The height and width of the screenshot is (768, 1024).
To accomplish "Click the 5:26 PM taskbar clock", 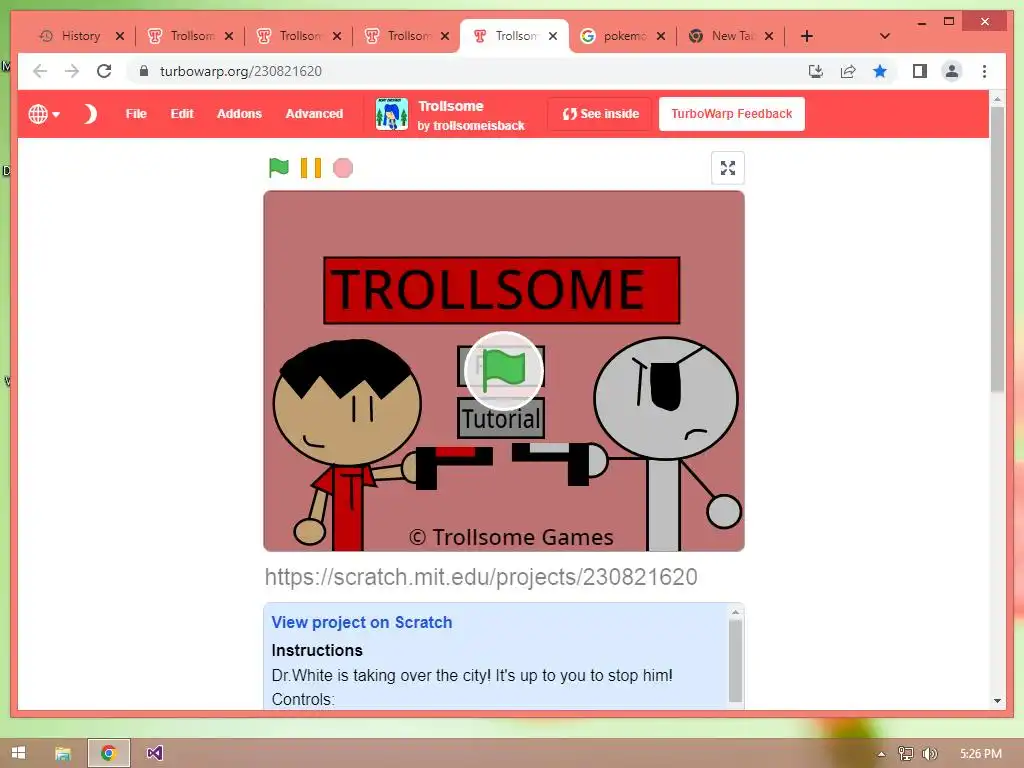I will [x=980, y=754].
